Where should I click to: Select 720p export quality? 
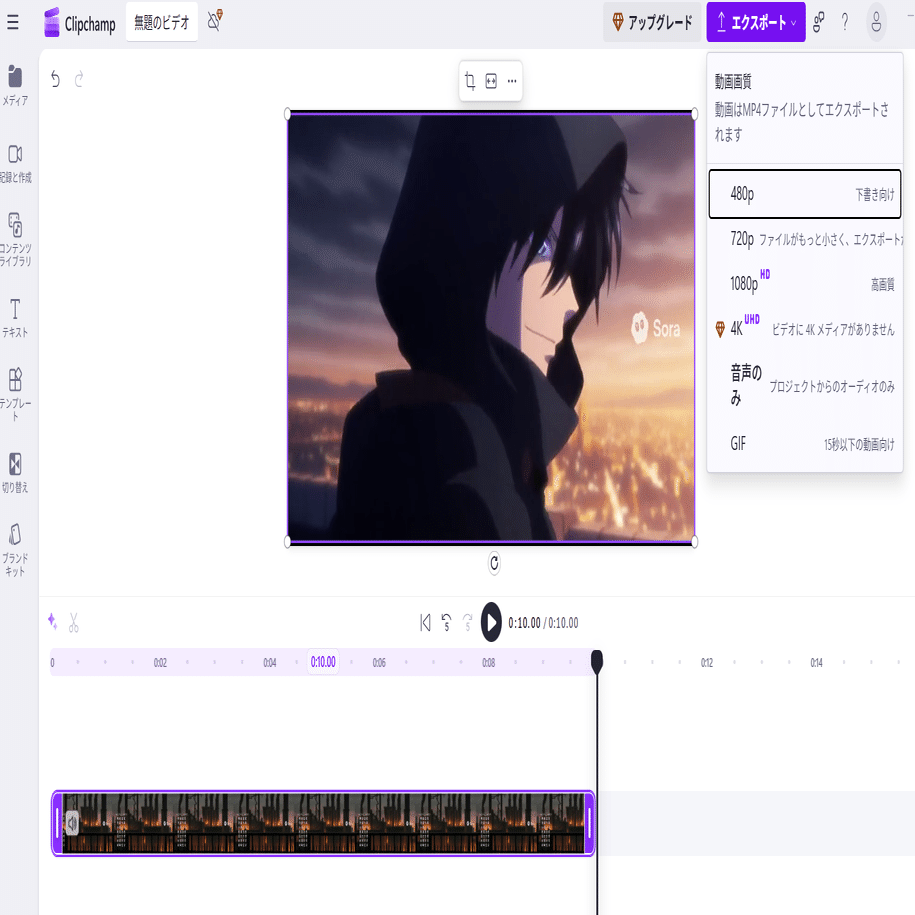pyautogui.click(x=805, y=239)
